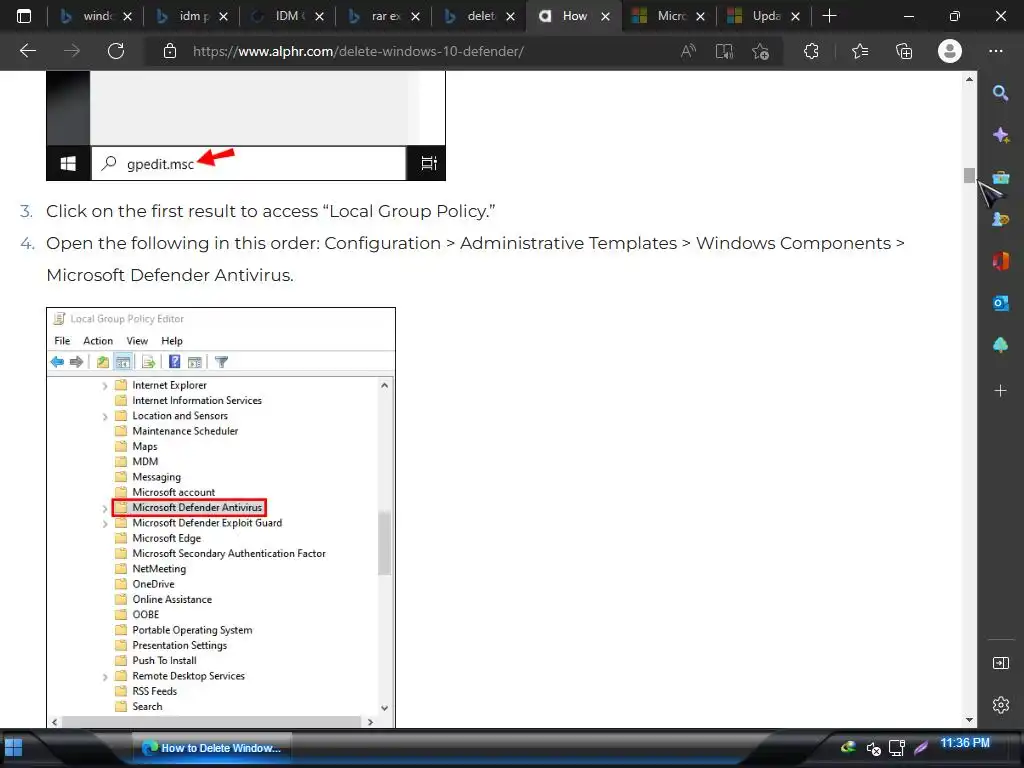Open Microsoft 365 in the sidebar

tap(1000, 261)
